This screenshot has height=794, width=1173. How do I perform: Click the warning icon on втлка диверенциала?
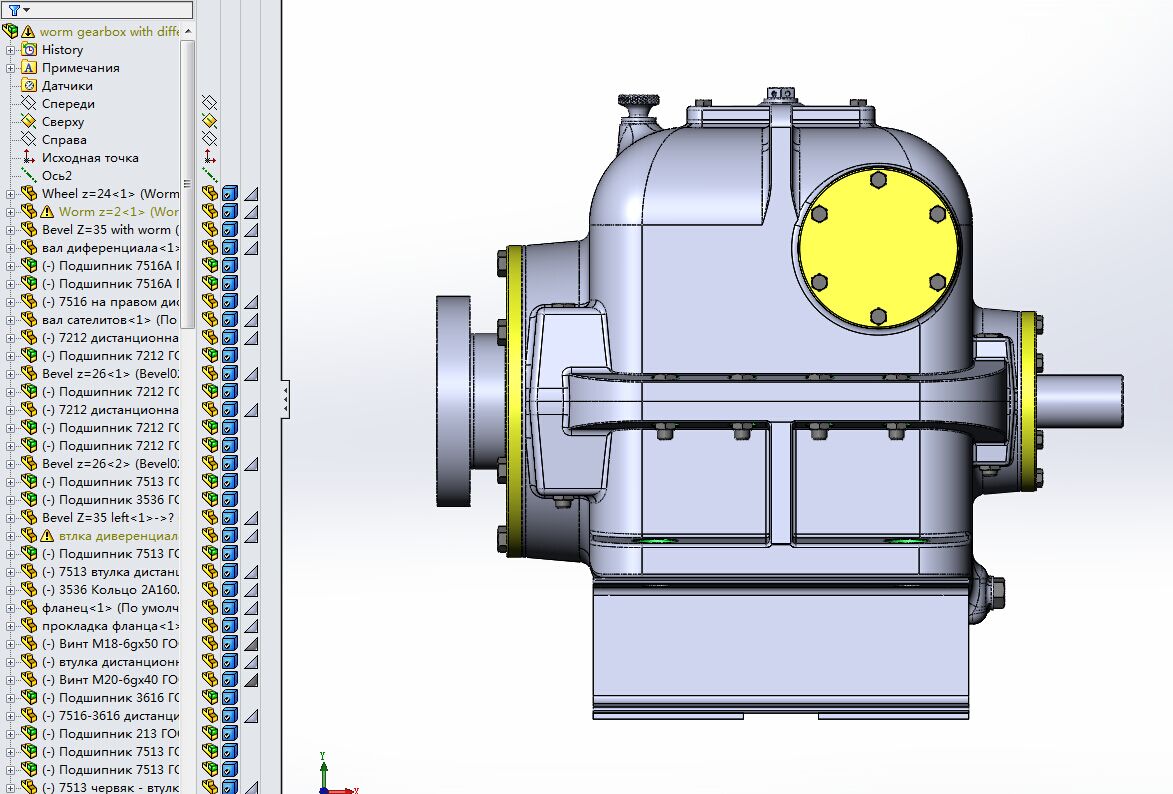[46, 536]
